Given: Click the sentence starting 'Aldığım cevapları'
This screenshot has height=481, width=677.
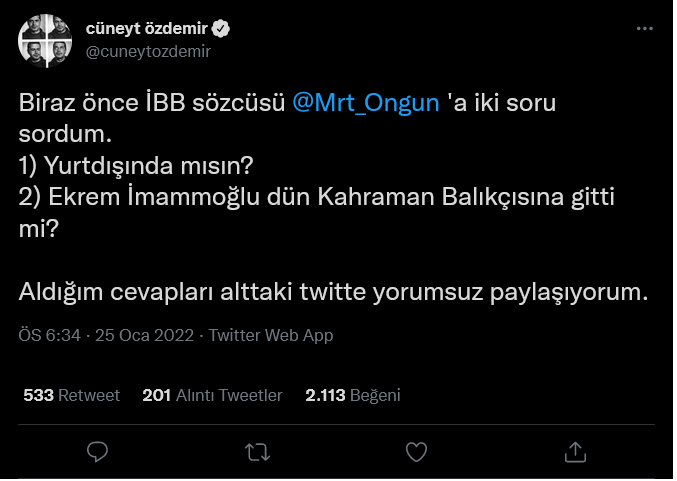Looking at the screenshot, I should [x=334, y=292].
